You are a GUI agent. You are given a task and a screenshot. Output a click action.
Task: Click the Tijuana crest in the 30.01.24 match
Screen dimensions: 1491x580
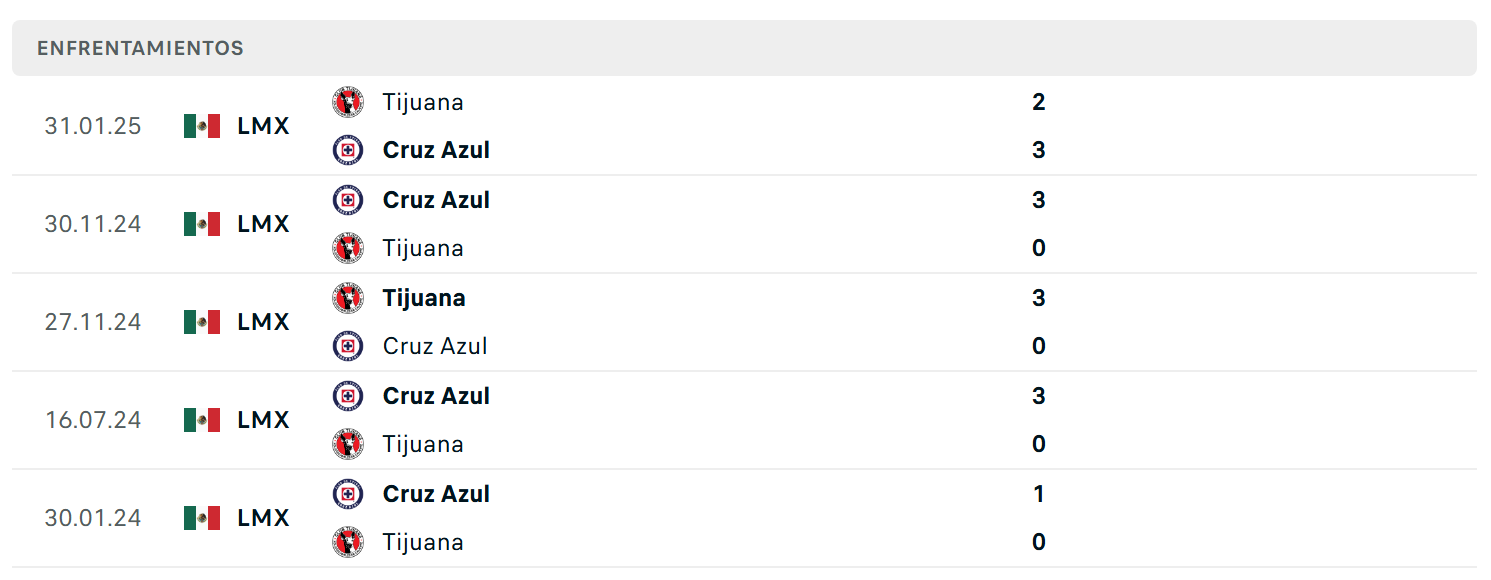348,542
